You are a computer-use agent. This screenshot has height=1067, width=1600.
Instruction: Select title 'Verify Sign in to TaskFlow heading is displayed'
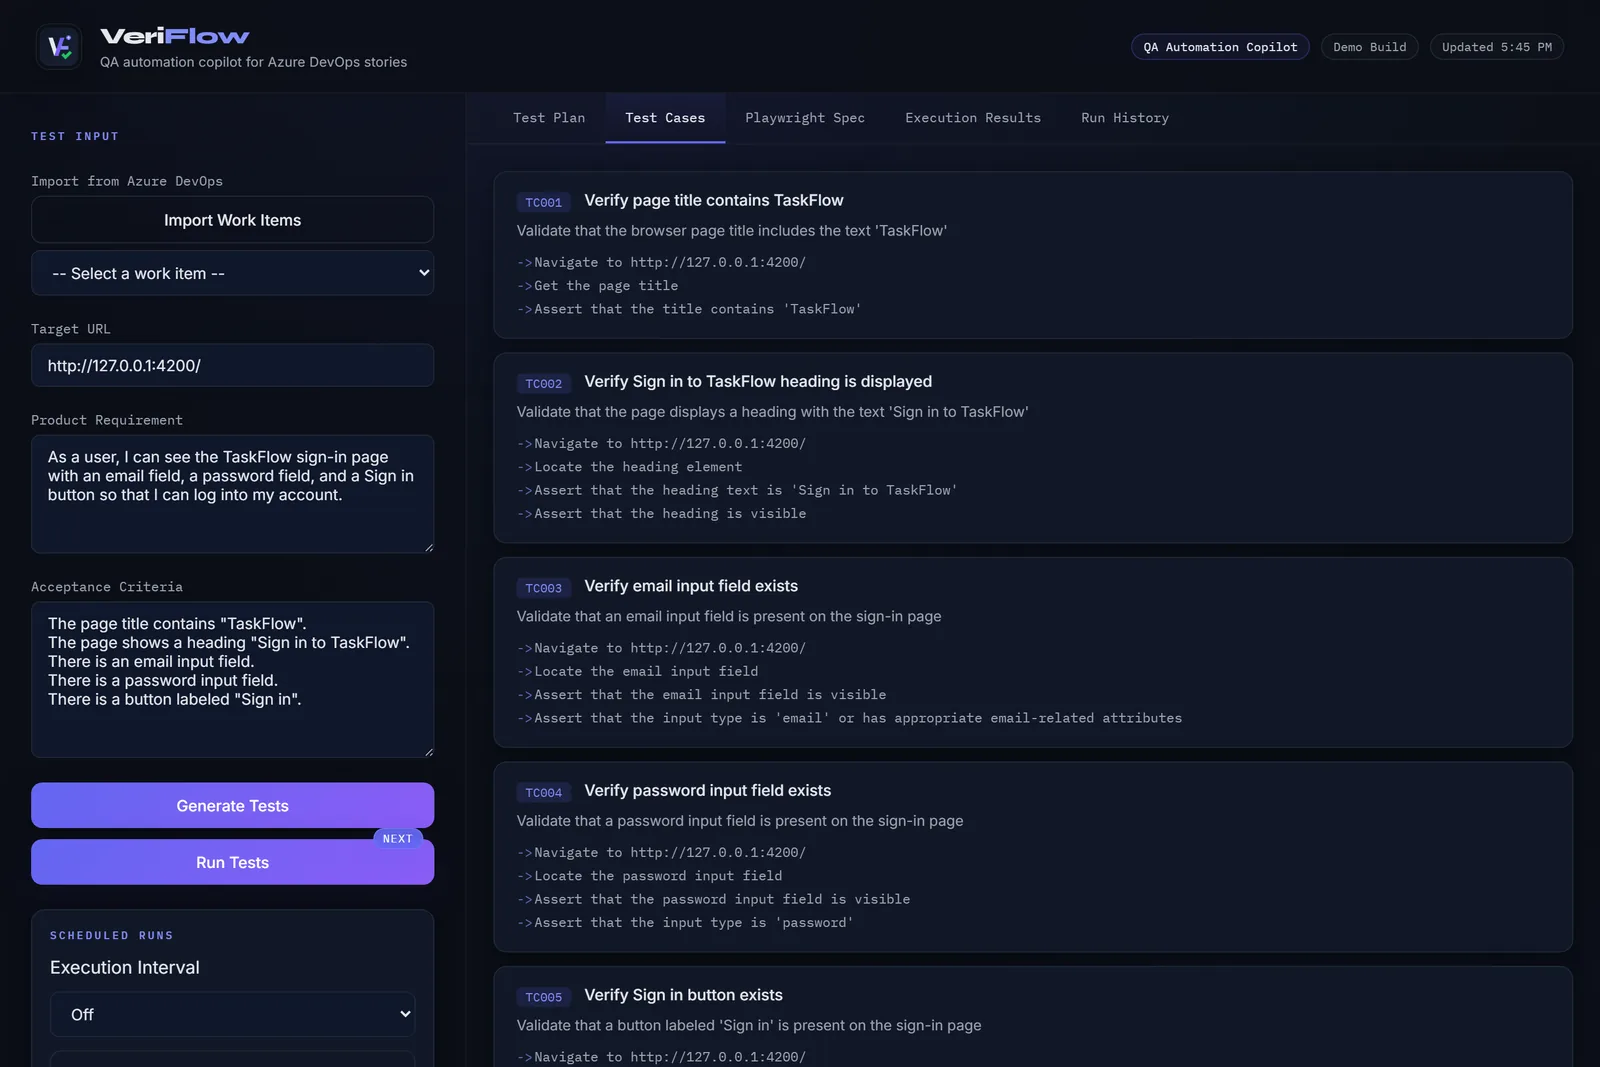tap(758, 381)
